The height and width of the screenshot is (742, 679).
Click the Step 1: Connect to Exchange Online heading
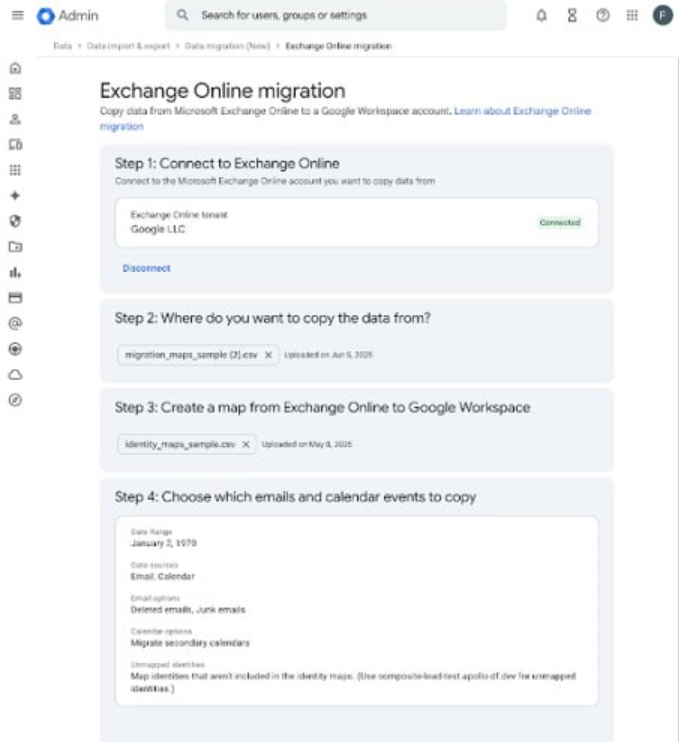(227, 164)
